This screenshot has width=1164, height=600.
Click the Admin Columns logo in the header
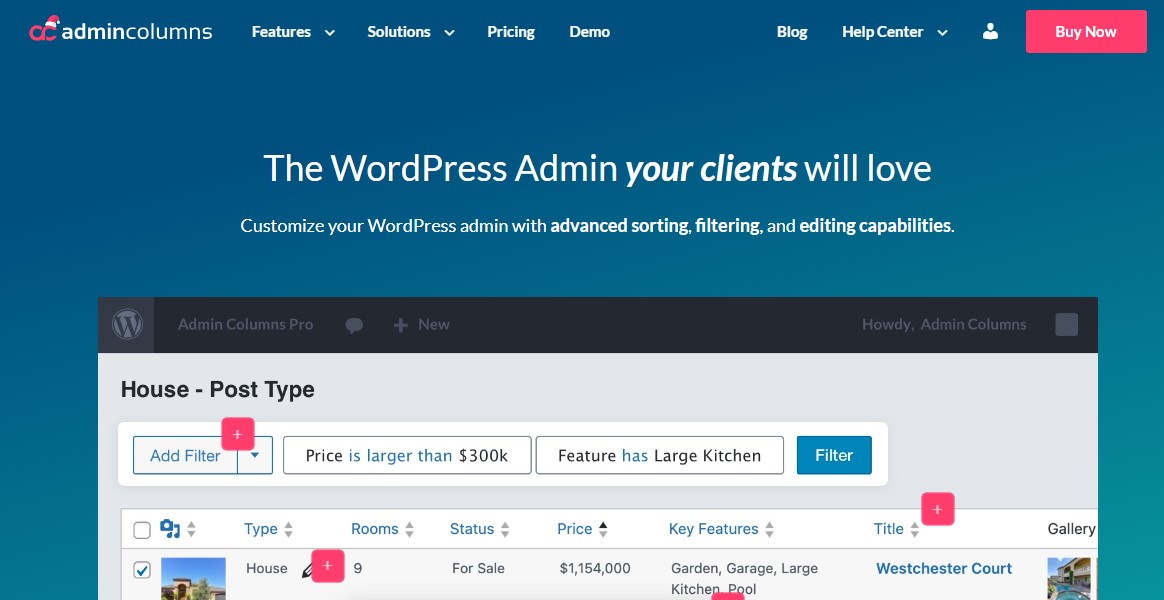(x=120, y=30)
